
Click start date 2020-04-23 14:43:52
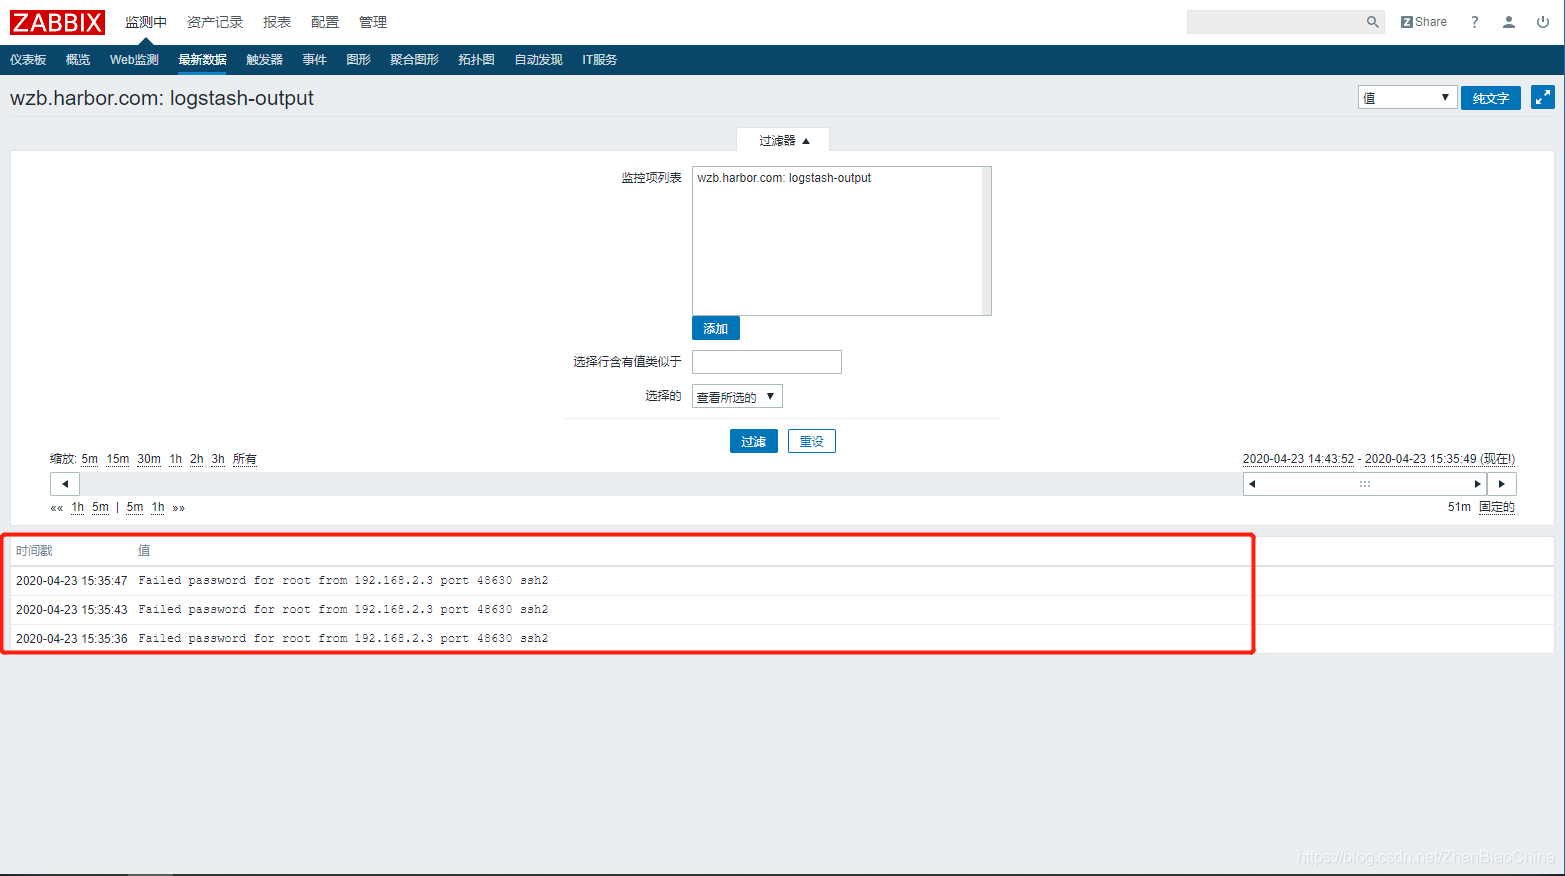pyautogui.click(x=1298, y=459)
